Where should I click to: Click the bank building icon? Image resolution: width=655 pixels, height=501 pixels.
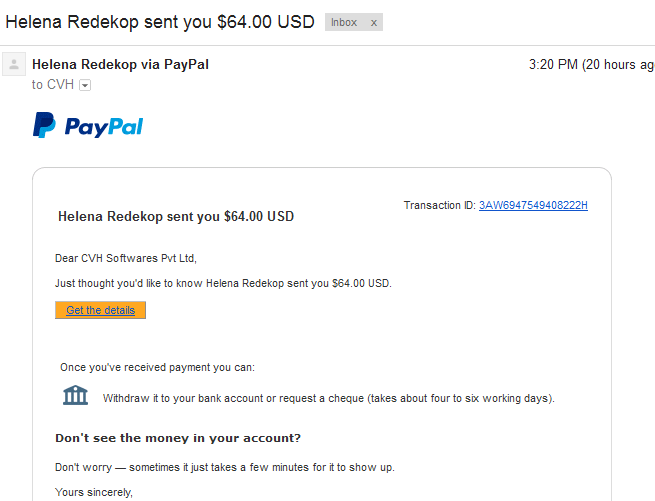75,395
